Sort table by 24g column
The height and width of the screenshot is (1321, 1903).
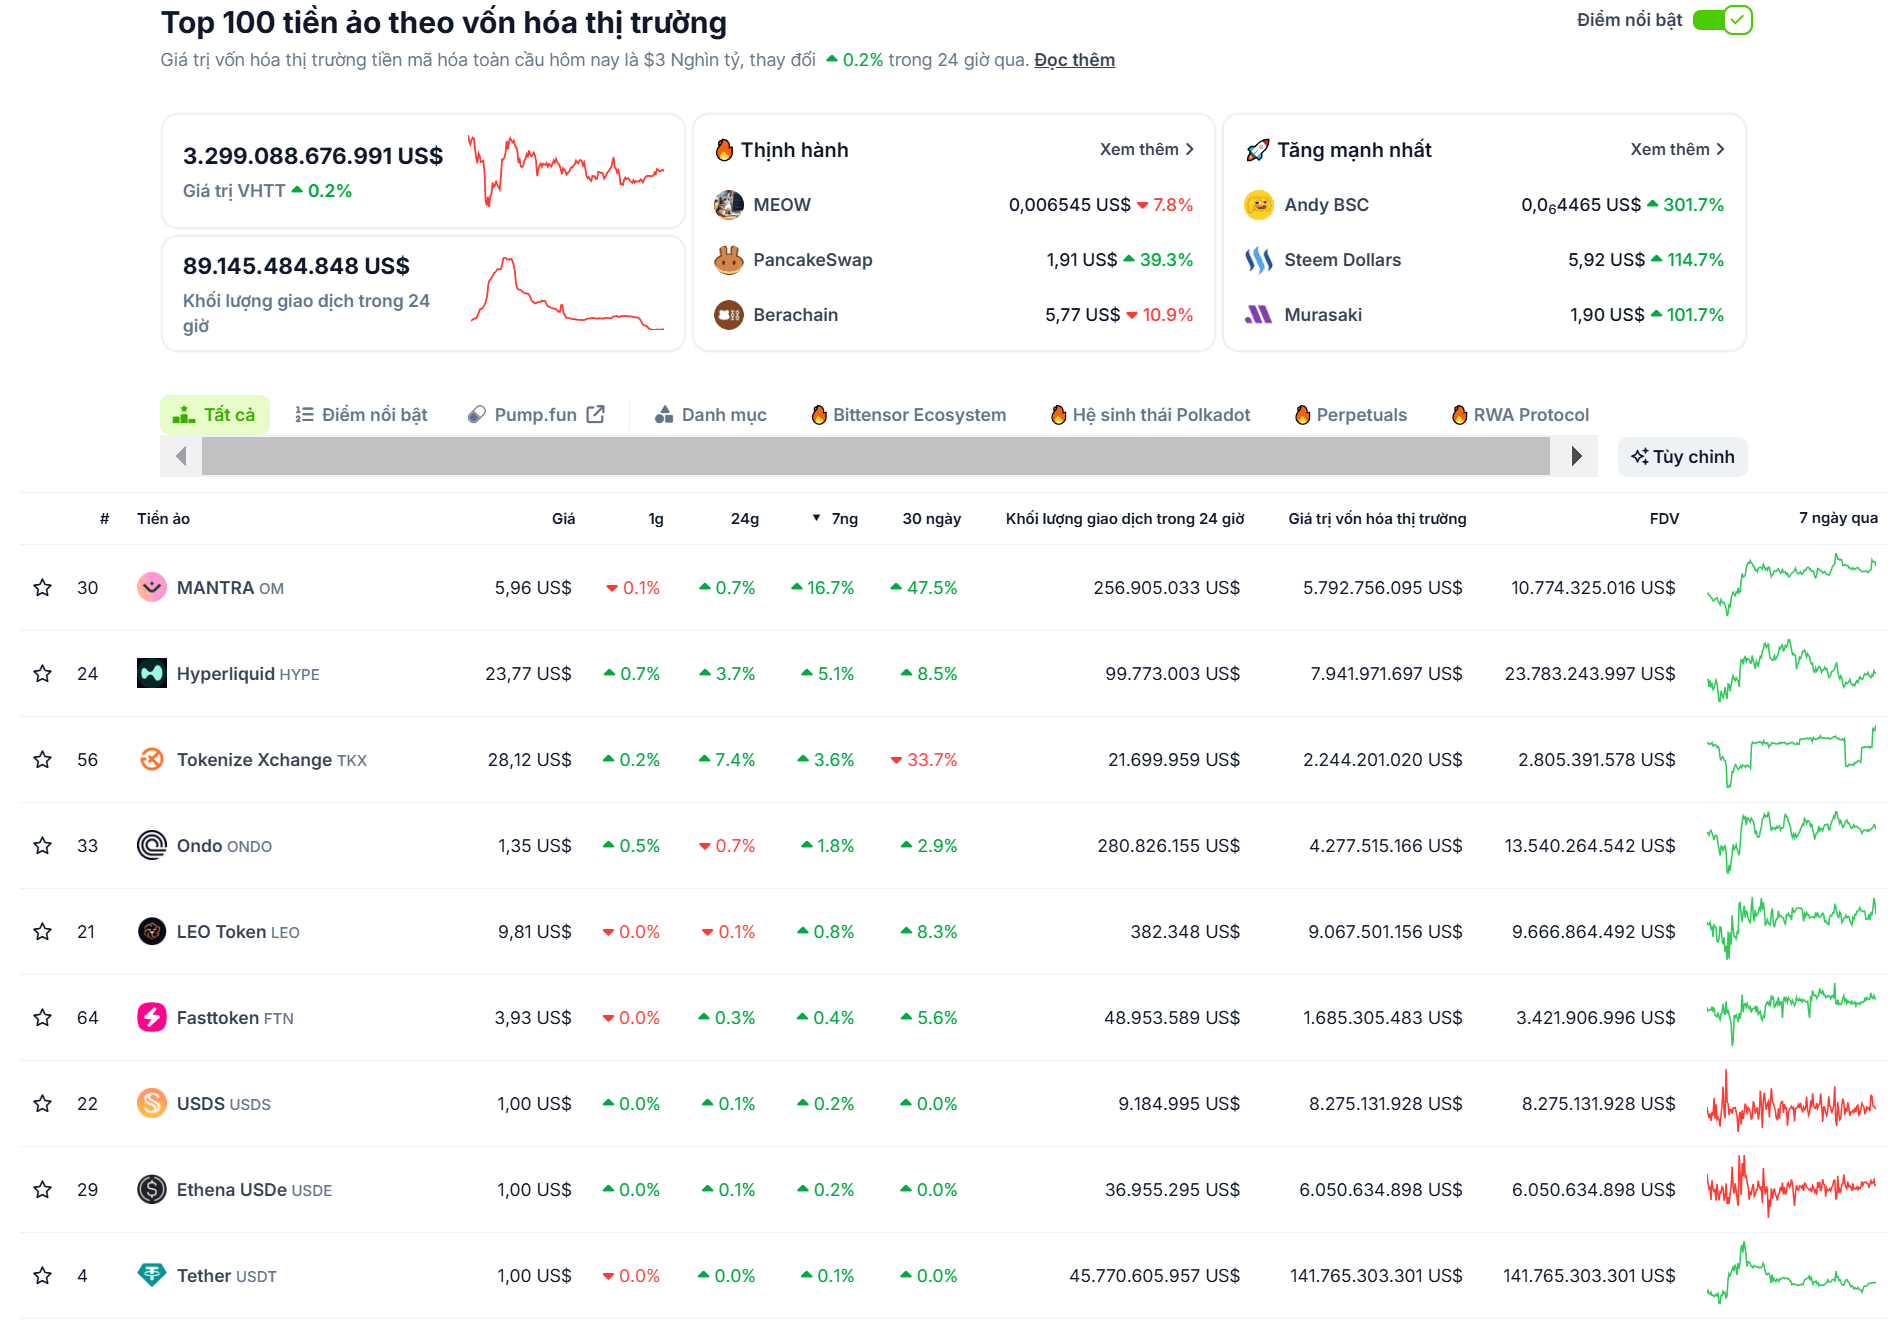pos(744,518)
